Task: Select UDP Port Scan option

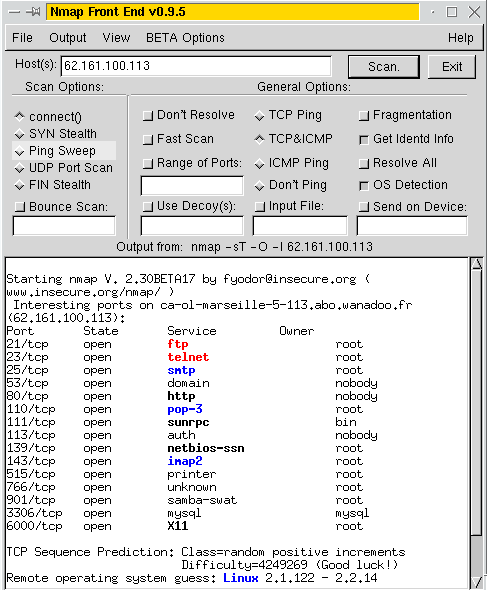Action: (20, 168)
